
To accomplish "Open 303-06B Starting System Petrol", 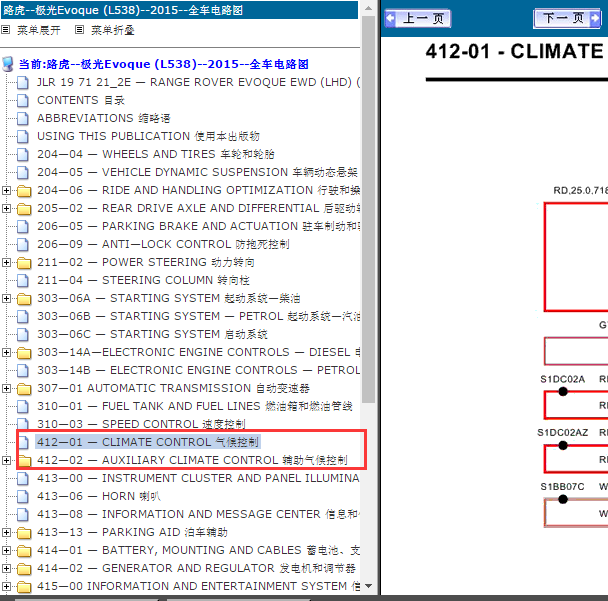I will pyautogui.click(x=199, y=316).
